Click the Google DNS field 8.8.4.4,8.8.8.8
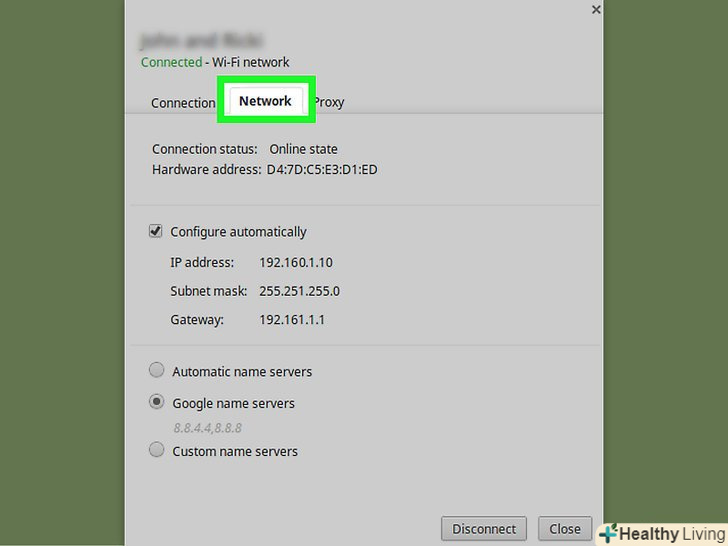The width and height of the screenshot is (728, 546). [x=208, y=428]
